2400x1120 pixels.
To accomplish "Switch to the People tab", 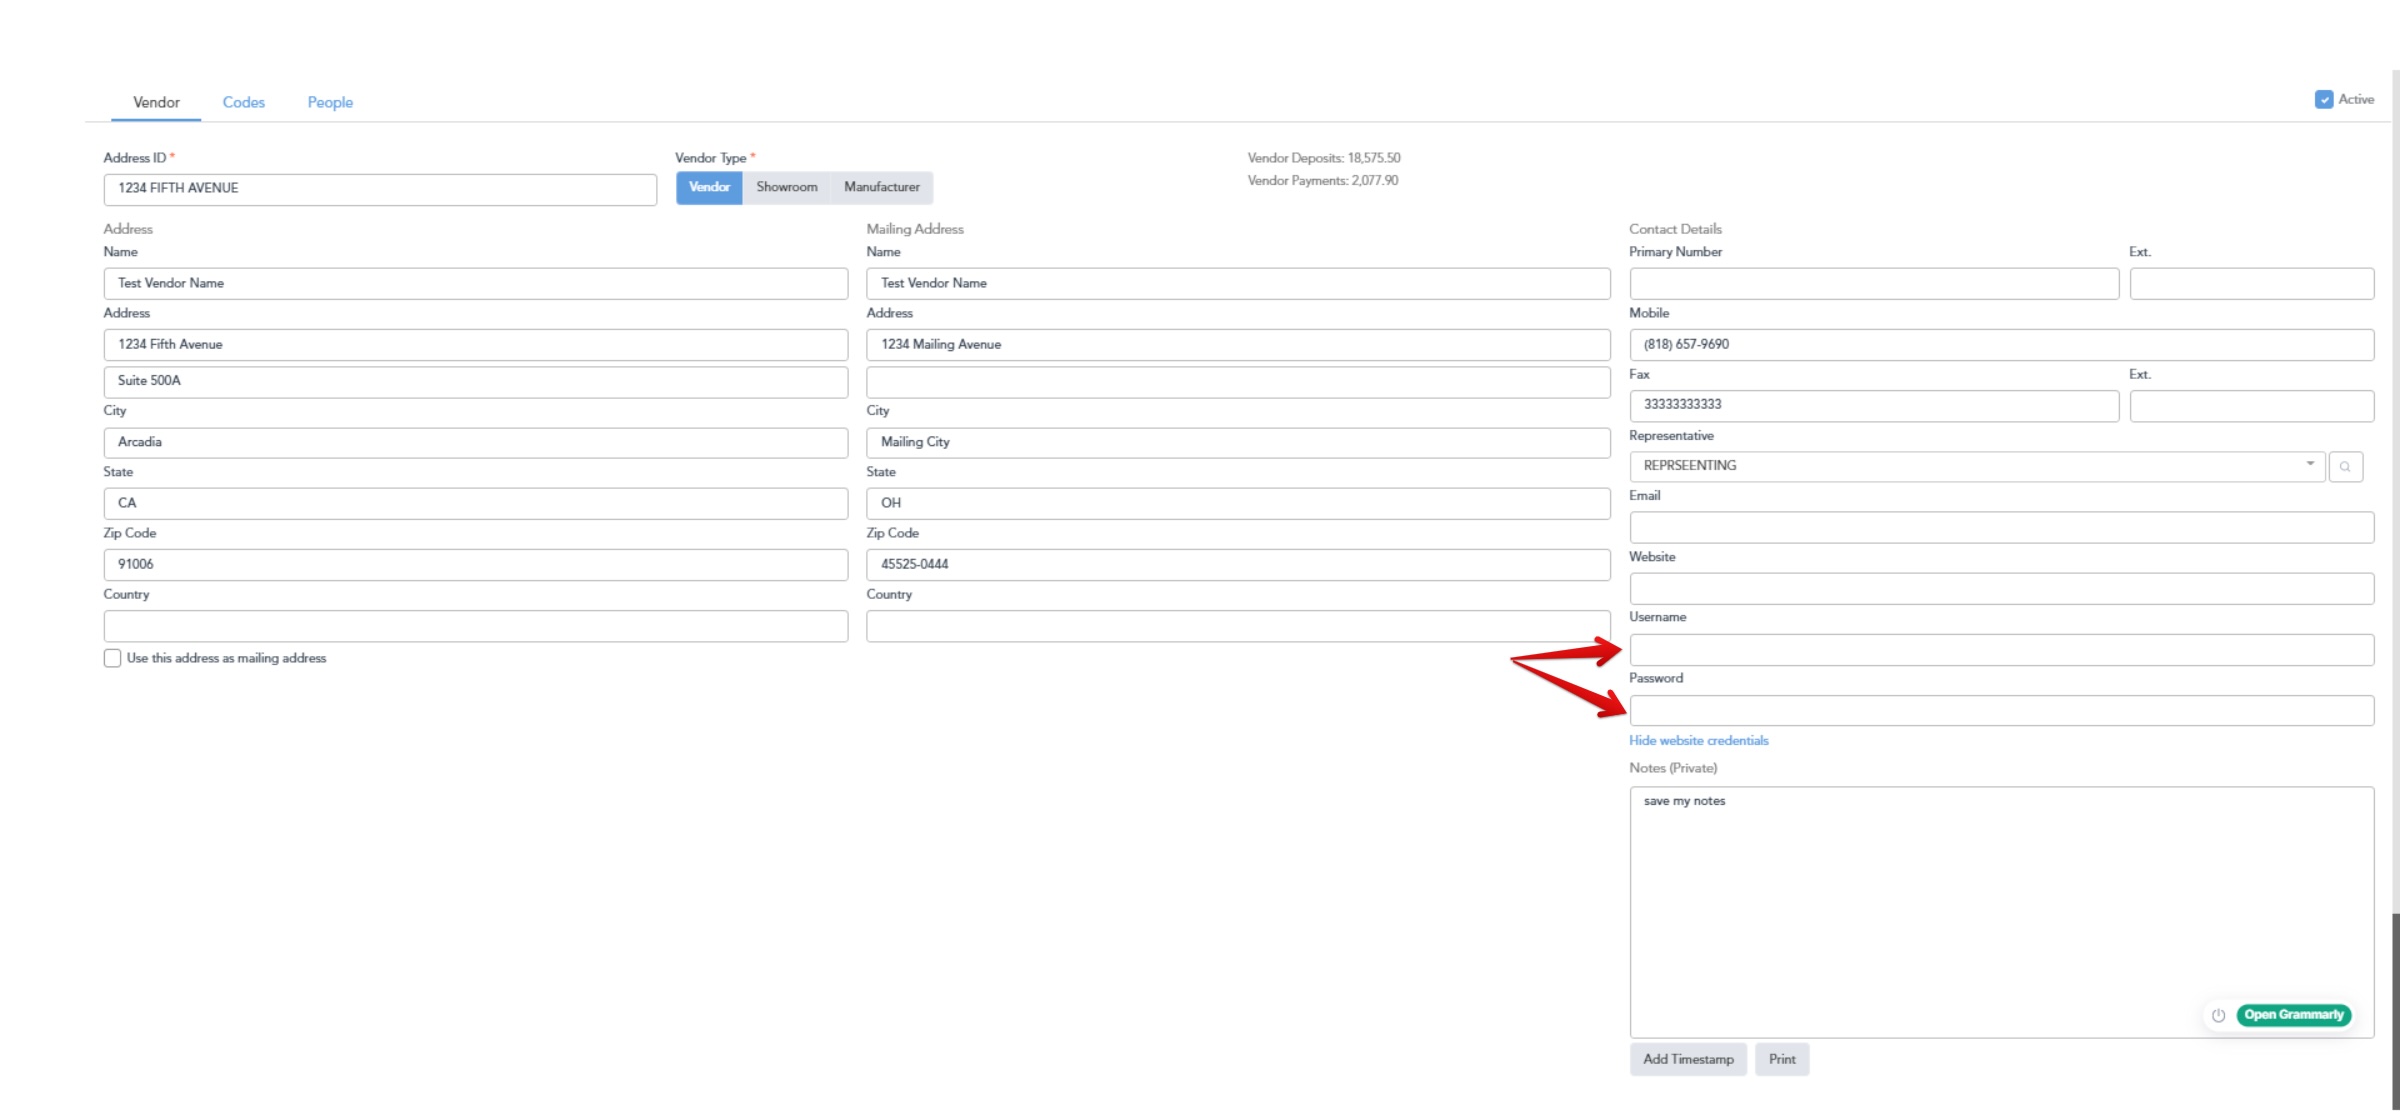I will pyautogui.click(x=330, y=102).
